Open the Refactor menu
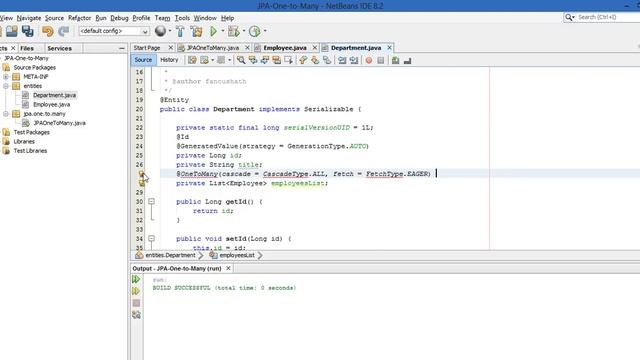Screen dimensions: 640x360 tap(80, 18)
